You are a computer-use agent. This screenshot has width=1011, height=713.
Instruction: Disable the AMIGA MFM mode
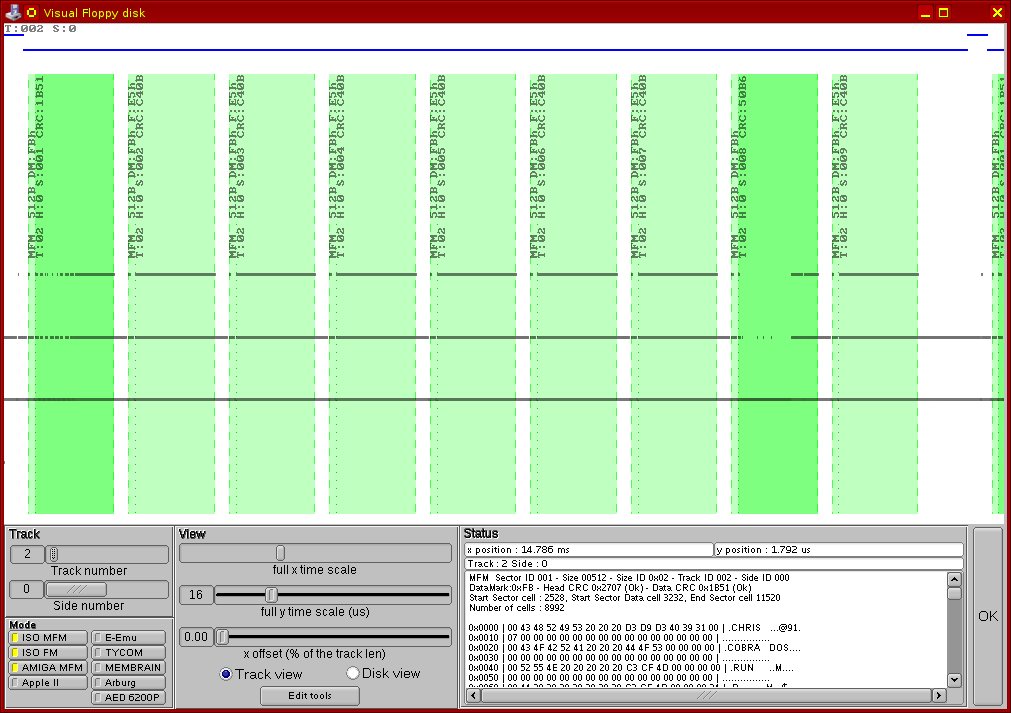[x=48, y=667]
